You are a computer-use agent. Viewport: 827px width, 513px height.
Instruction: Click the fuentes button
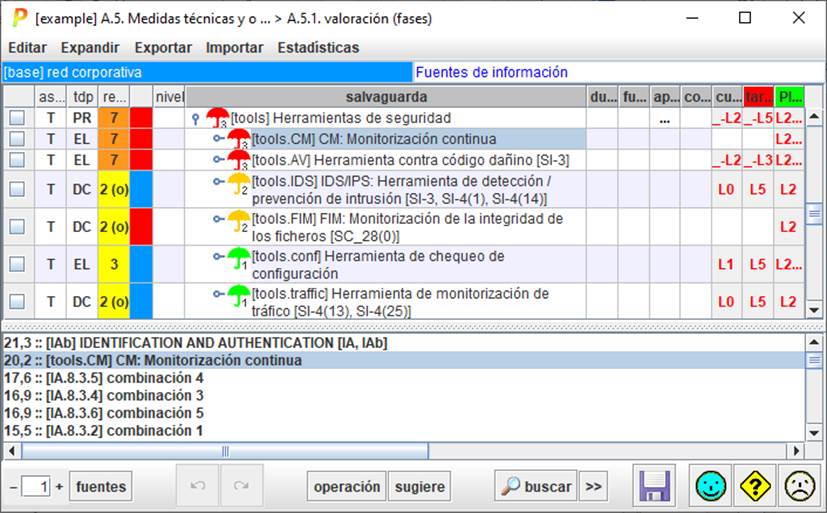(x=101, y=487)
